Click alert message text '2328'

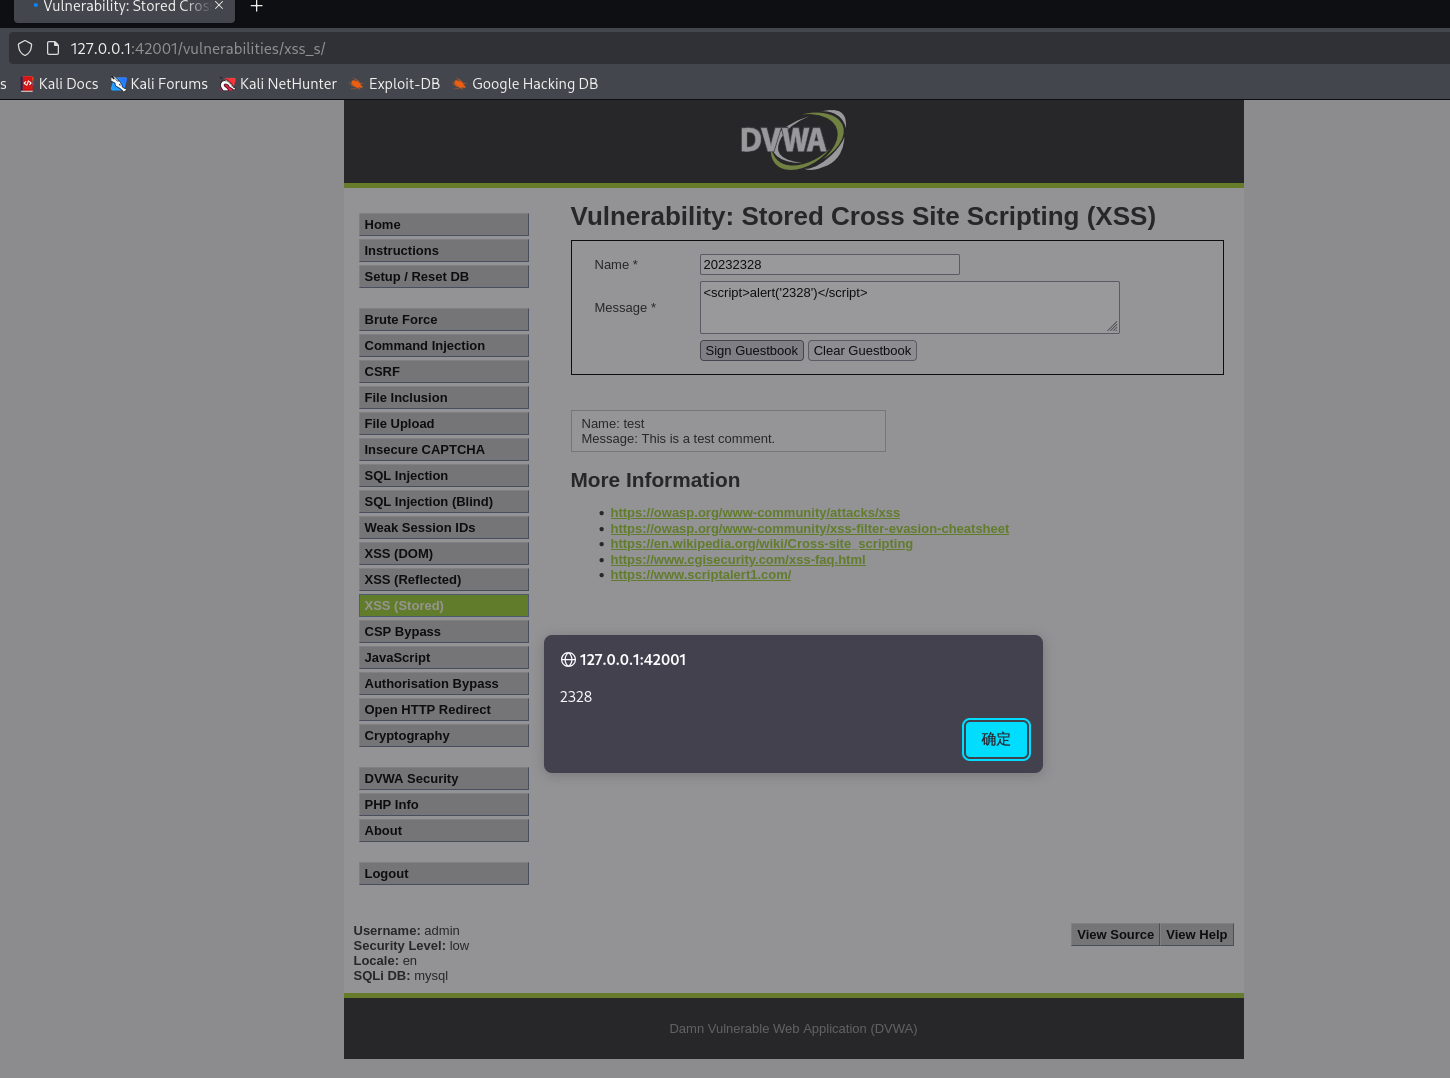coord(576,697)
